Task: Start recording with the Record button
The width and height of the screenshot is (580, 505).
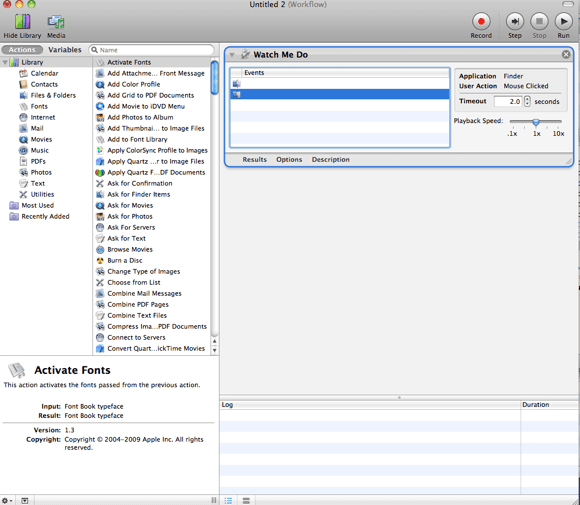Action: [x=481, y=21]
